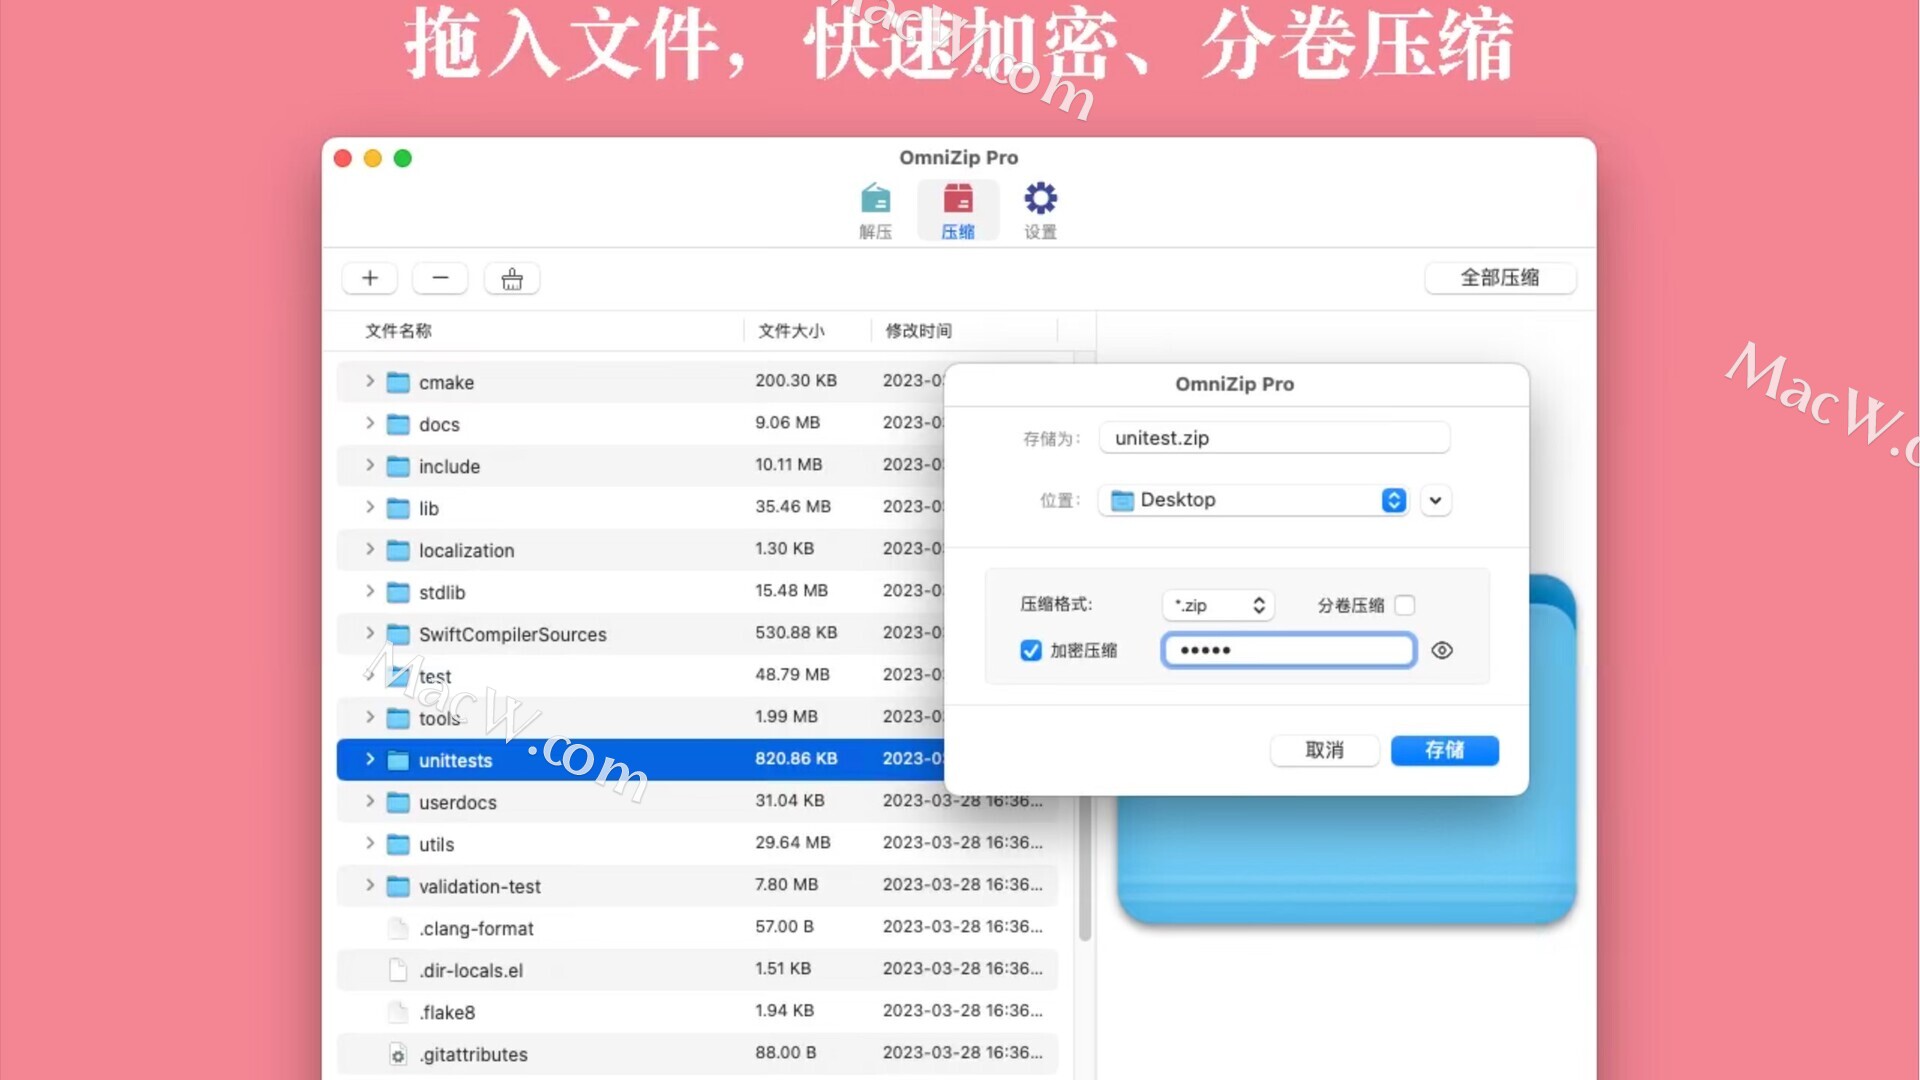Expand the localization folder
Screen dimensions: 1920x1080
[x=370, y=549]
